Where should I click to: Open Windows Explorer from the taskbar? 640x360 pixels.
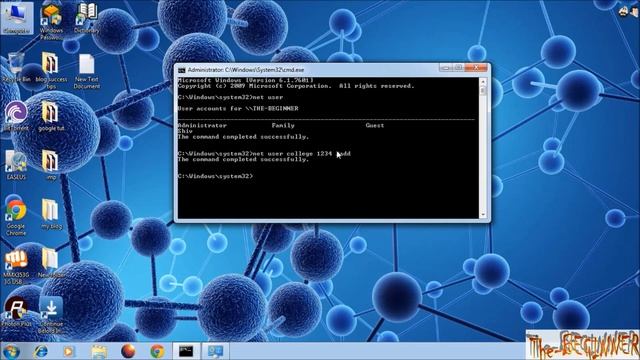(99, 351)
